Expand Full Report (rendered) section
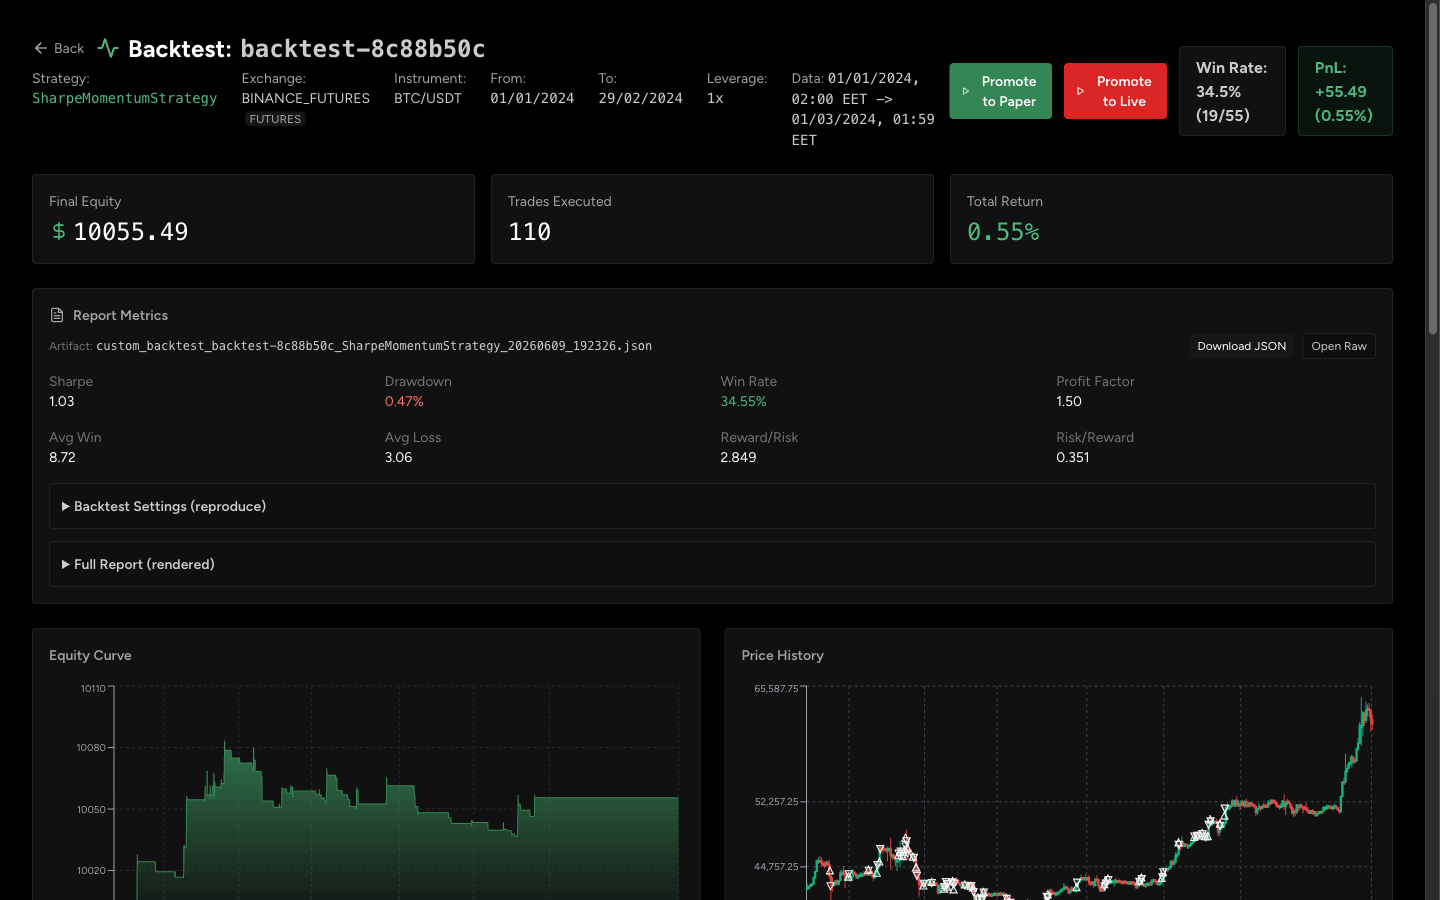 point(712,564)
